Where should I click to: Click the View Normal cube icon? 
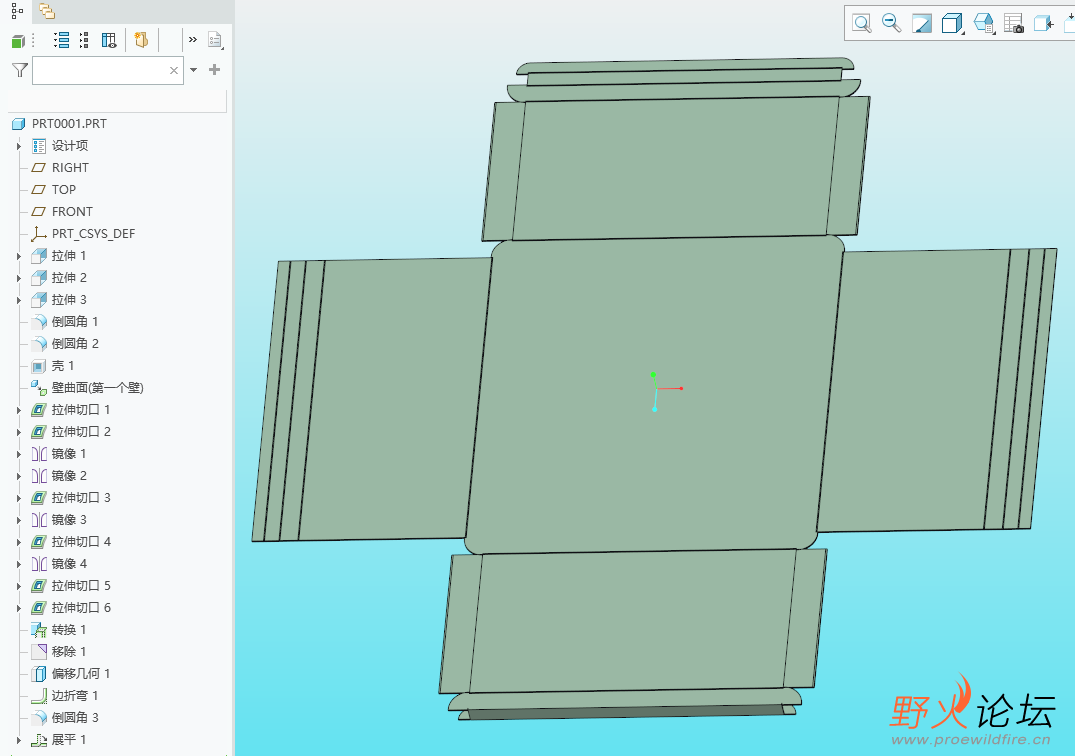click(x=1043, y=23)
